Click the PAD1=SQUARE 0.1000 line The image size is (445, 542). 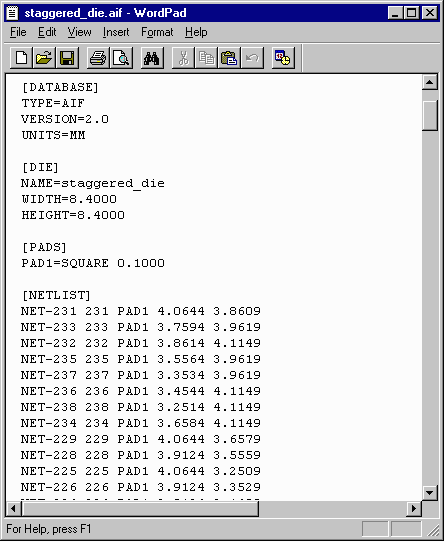pos(93,263)
